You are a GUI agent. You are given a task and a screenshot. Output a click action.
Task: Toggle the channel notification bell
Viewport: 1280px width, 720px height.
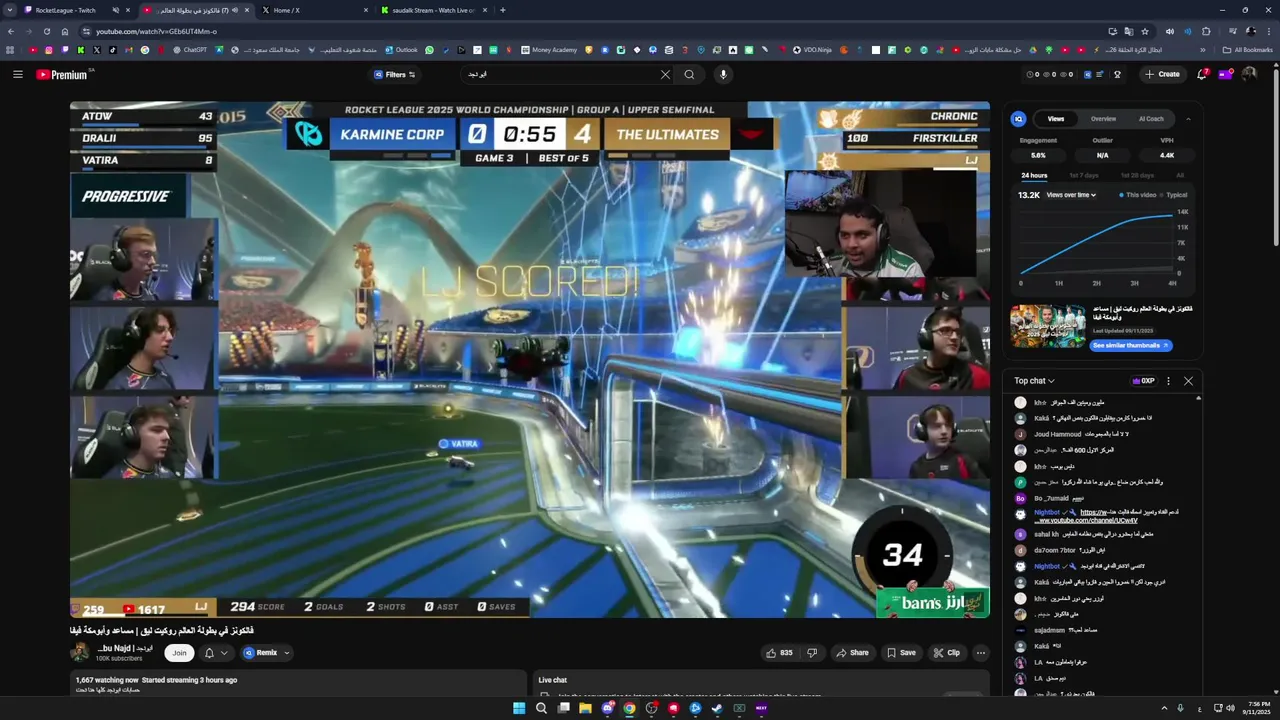pos(209,653)
